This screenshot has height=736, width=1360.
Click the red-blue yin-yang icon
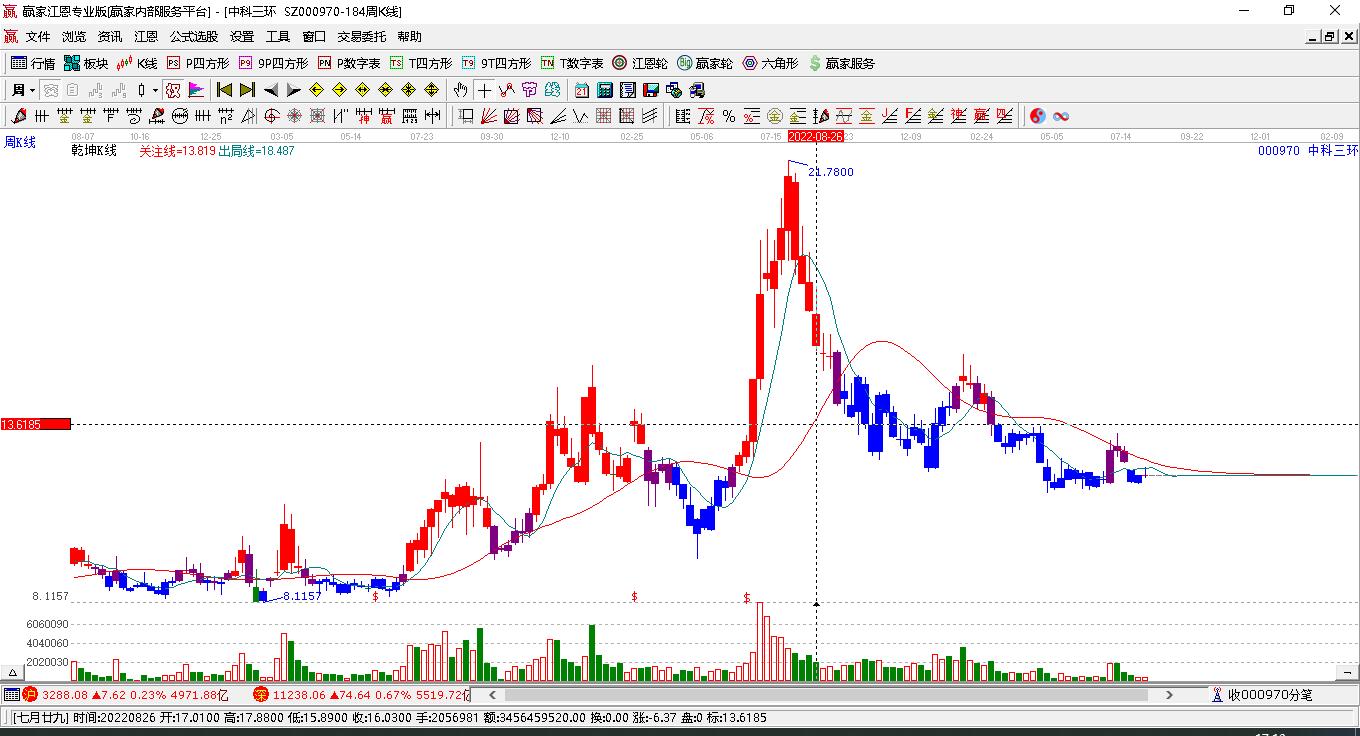pyautogui.click(x=1038, y=116)
